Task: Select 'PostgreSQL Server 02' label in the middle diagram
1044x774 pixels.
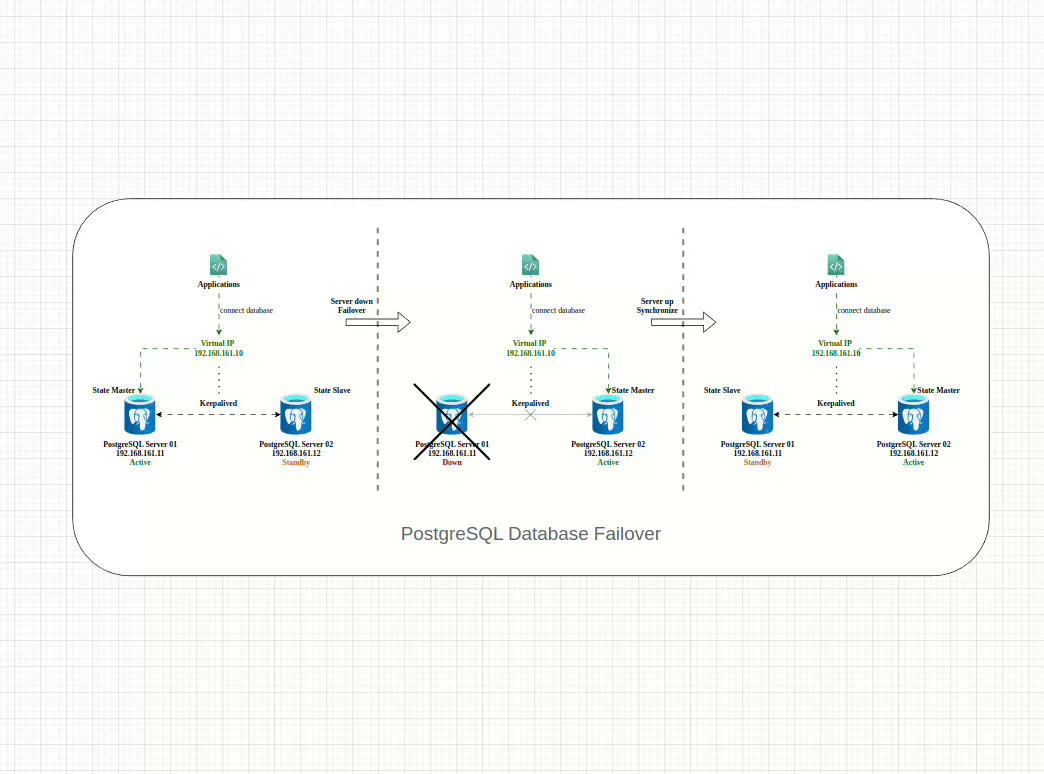Action: click(x=608, y=444)
